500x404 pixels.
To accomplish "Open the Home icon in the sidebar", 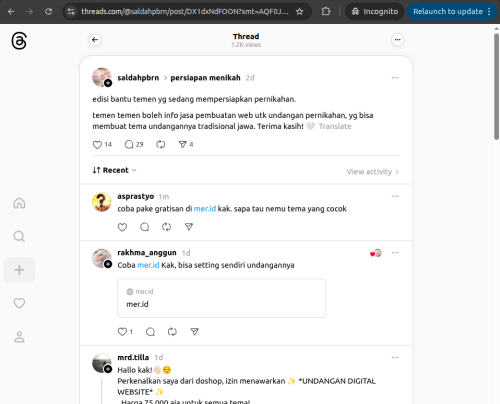I will pyautogui.click(x=19, y=203).
